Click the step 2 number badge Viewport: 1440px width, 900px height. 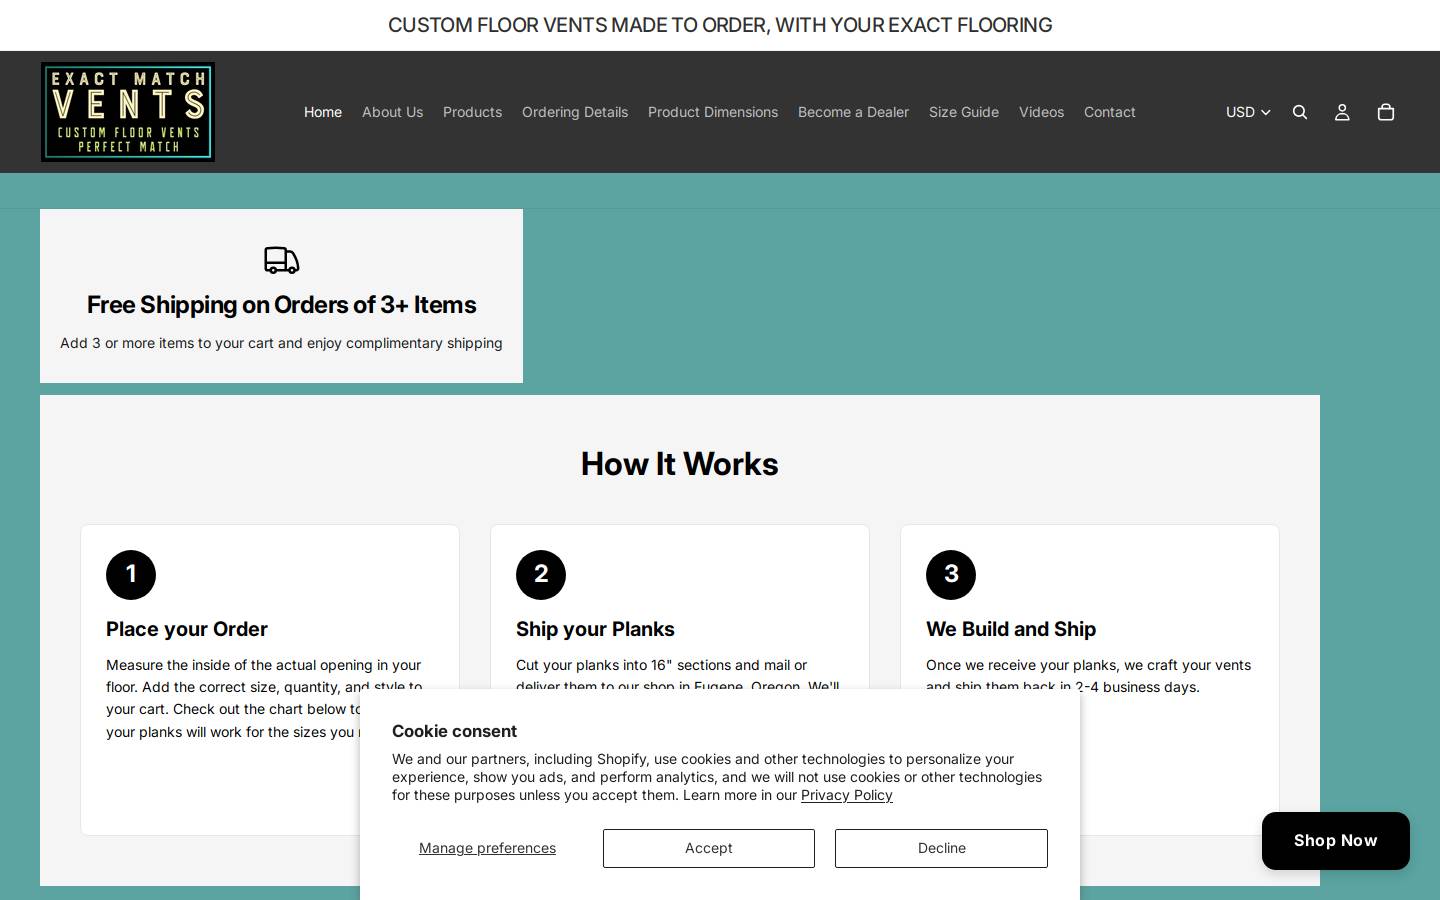click(541, 575)
